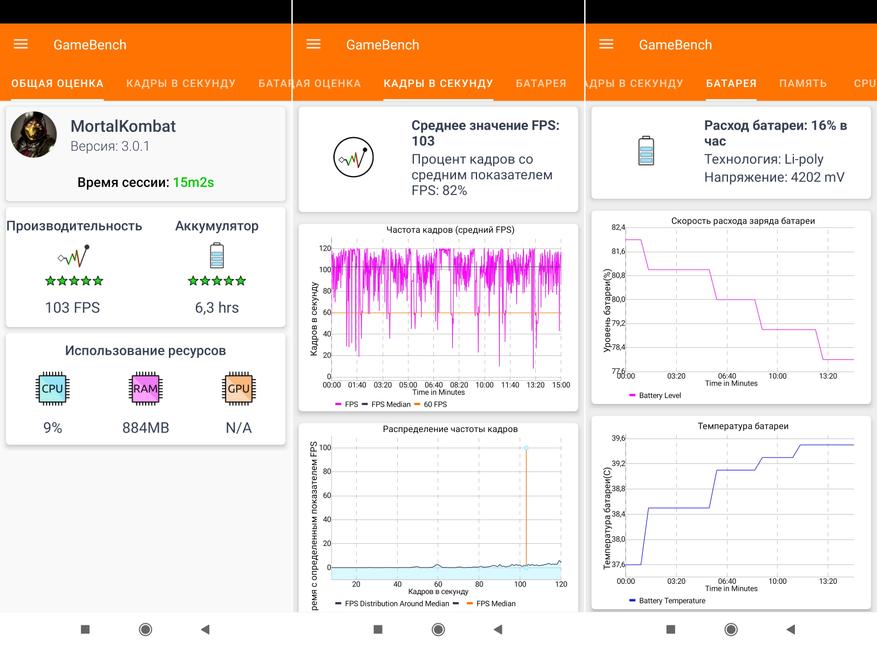Tap the battery icon above 6,3 hrs
This screenshot has height=647, width=877.
[x=216, y=256]
